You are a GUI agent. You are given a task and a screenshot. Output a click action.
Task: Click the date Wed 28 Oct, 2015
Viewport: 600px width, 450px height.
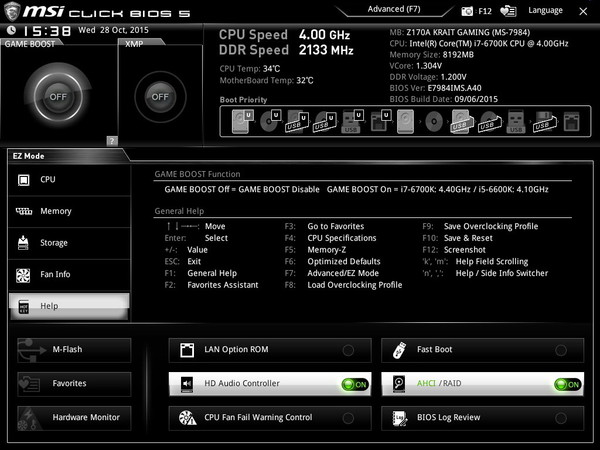[113, 30]
